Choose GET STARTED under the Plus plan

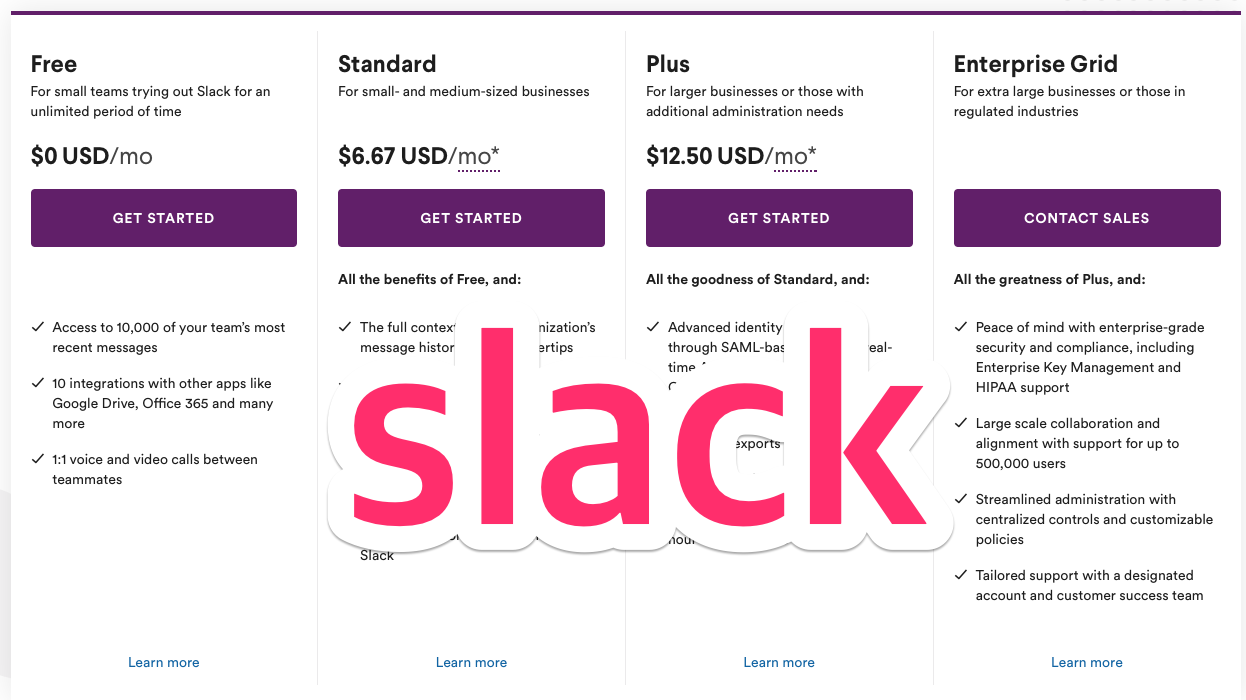[779, 218]
